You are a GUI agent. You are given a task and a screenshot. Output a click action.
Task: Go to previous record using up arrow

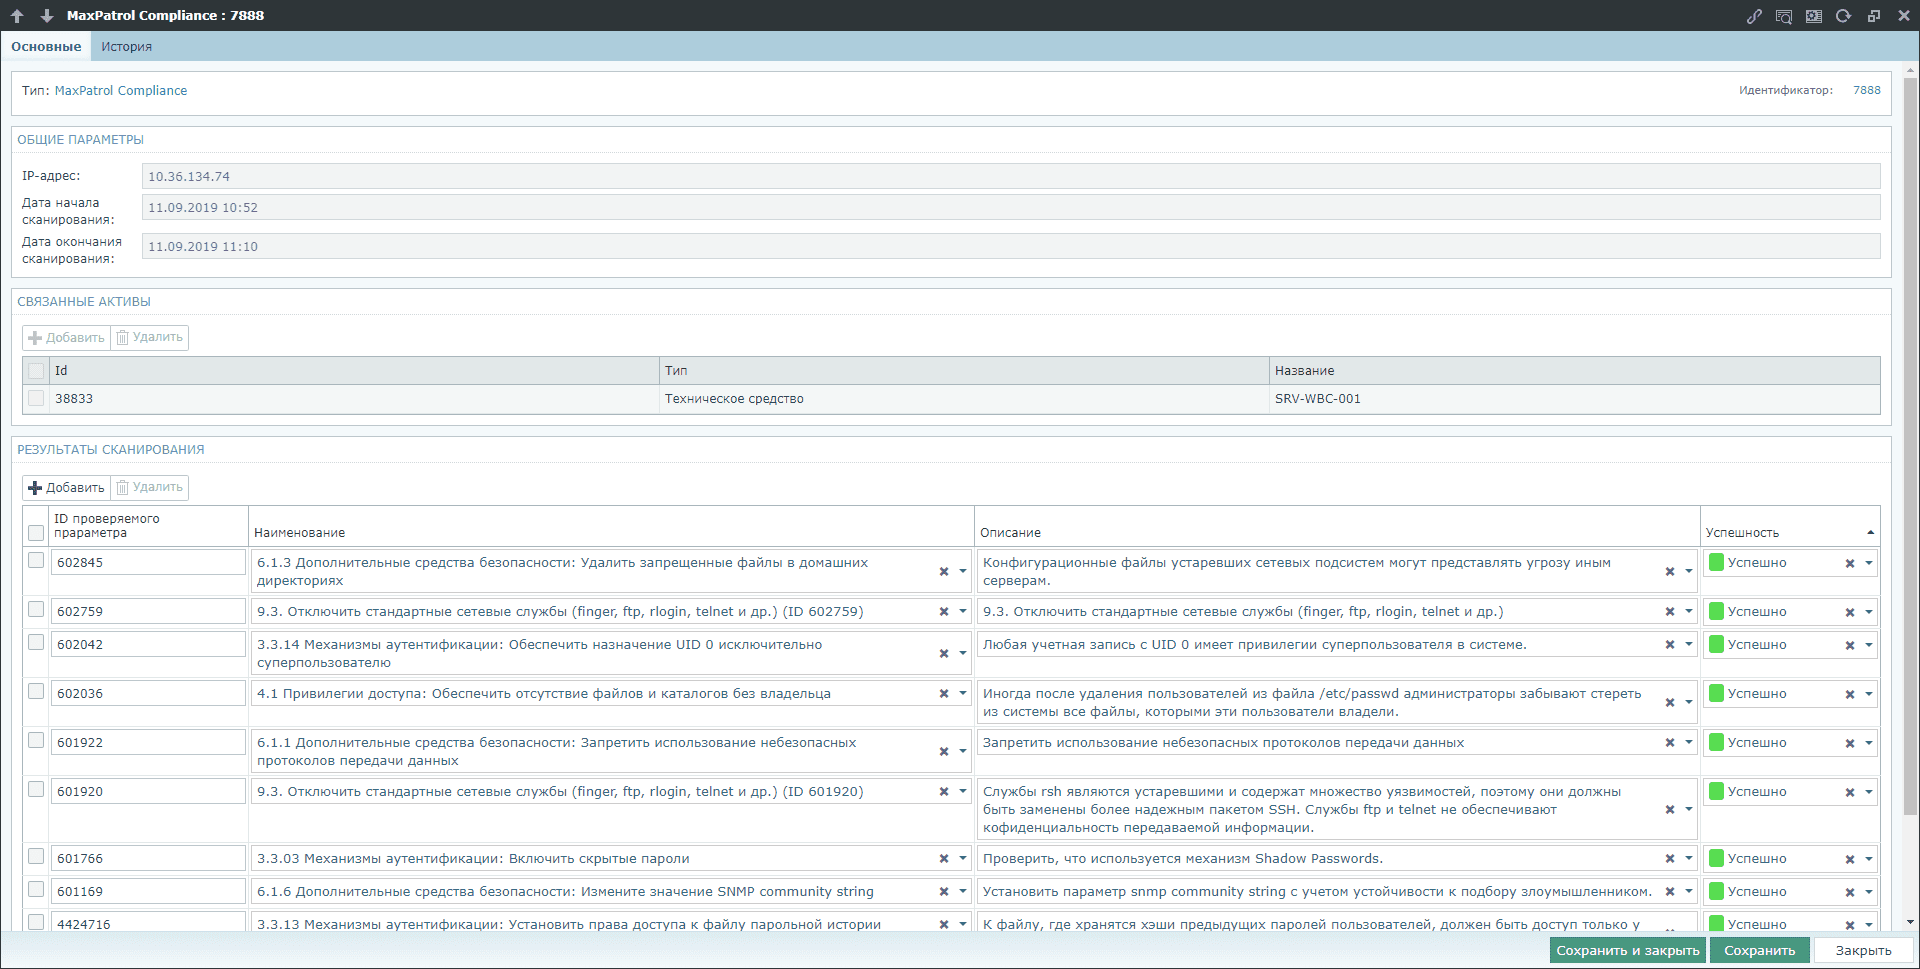click(17, 15)
